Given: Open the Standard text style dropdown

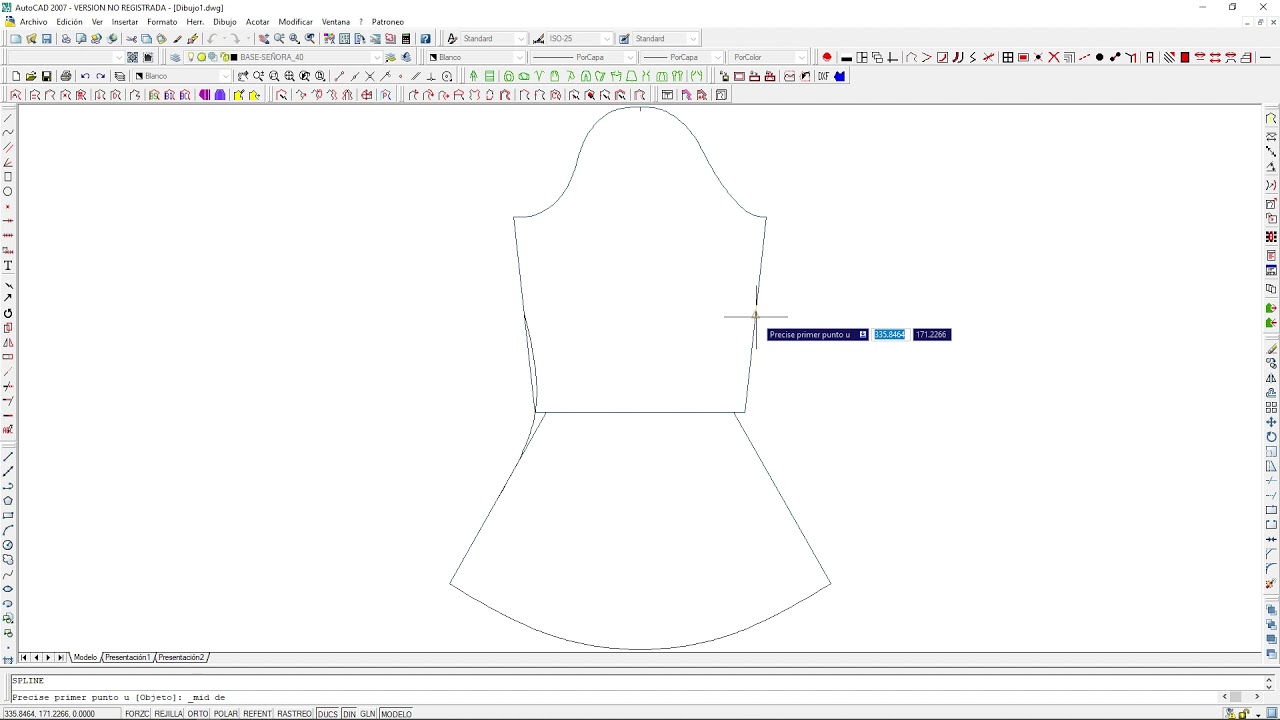Looking at the screenshot, I should (x=520, y=39).
